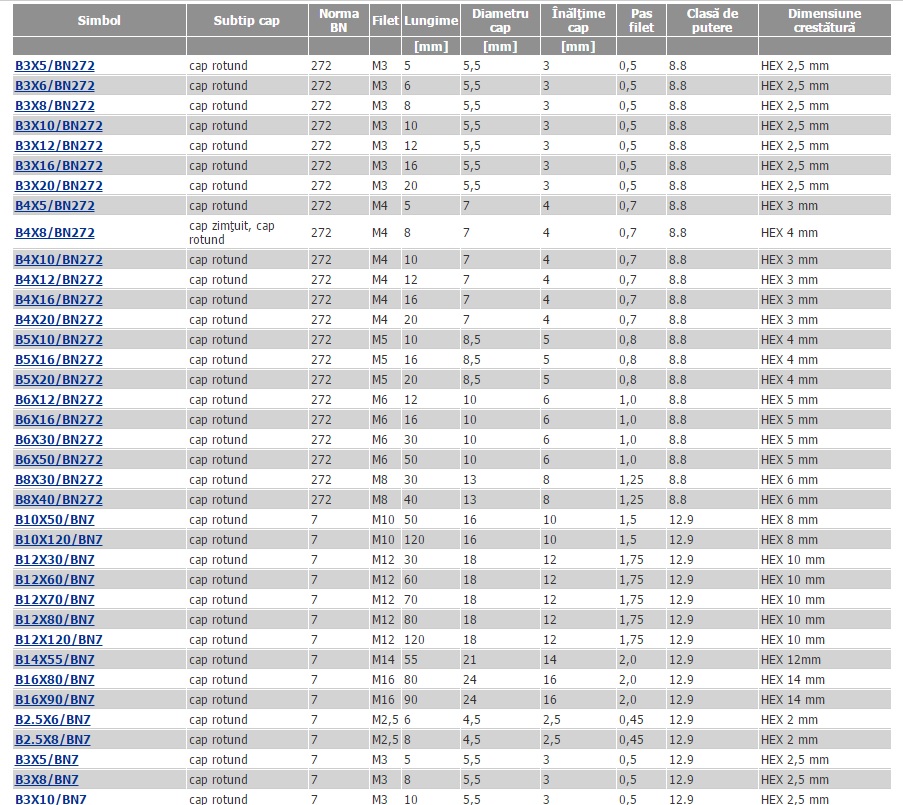Open the B4X8/BN272 product link

click(x=55, y=233)
